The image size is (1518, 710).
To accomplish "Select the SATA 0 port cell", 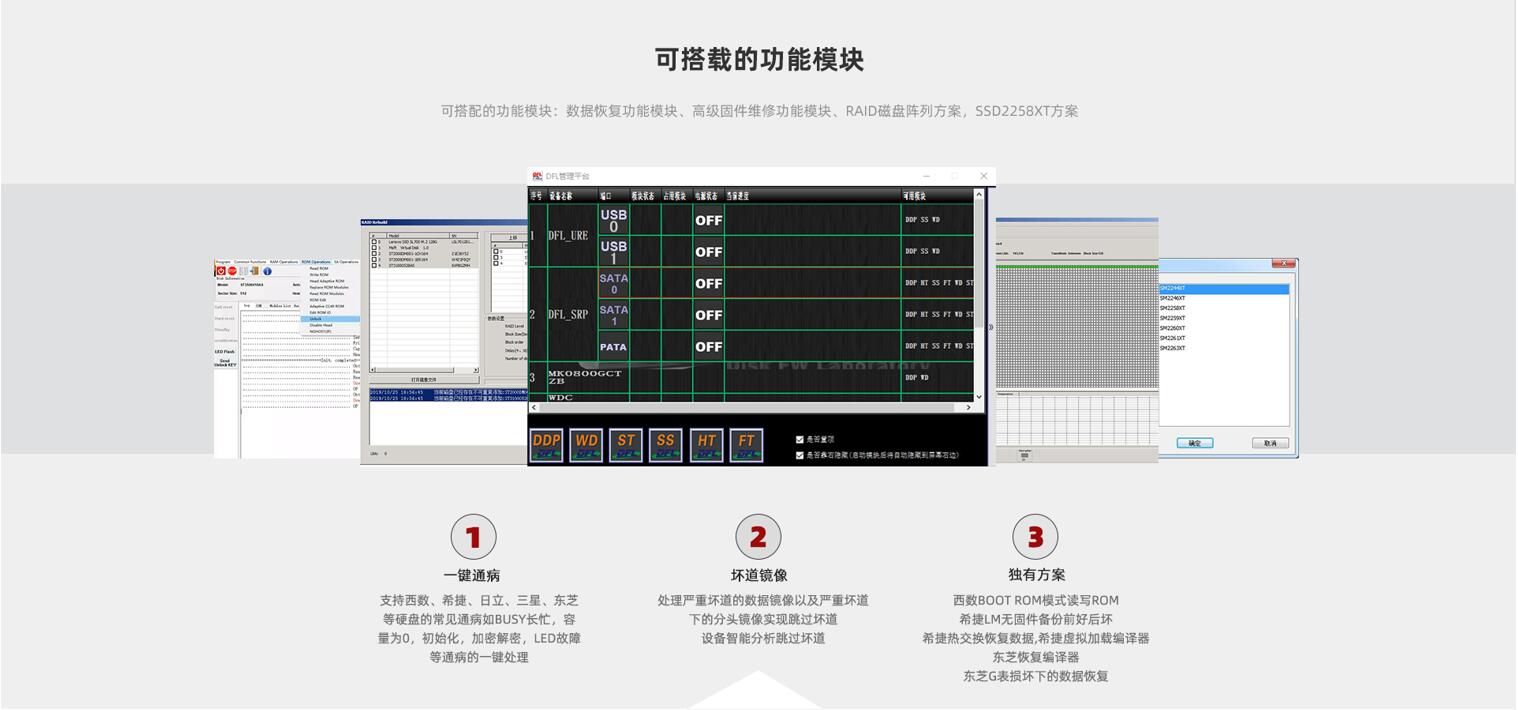I will (x=613, y=284).
